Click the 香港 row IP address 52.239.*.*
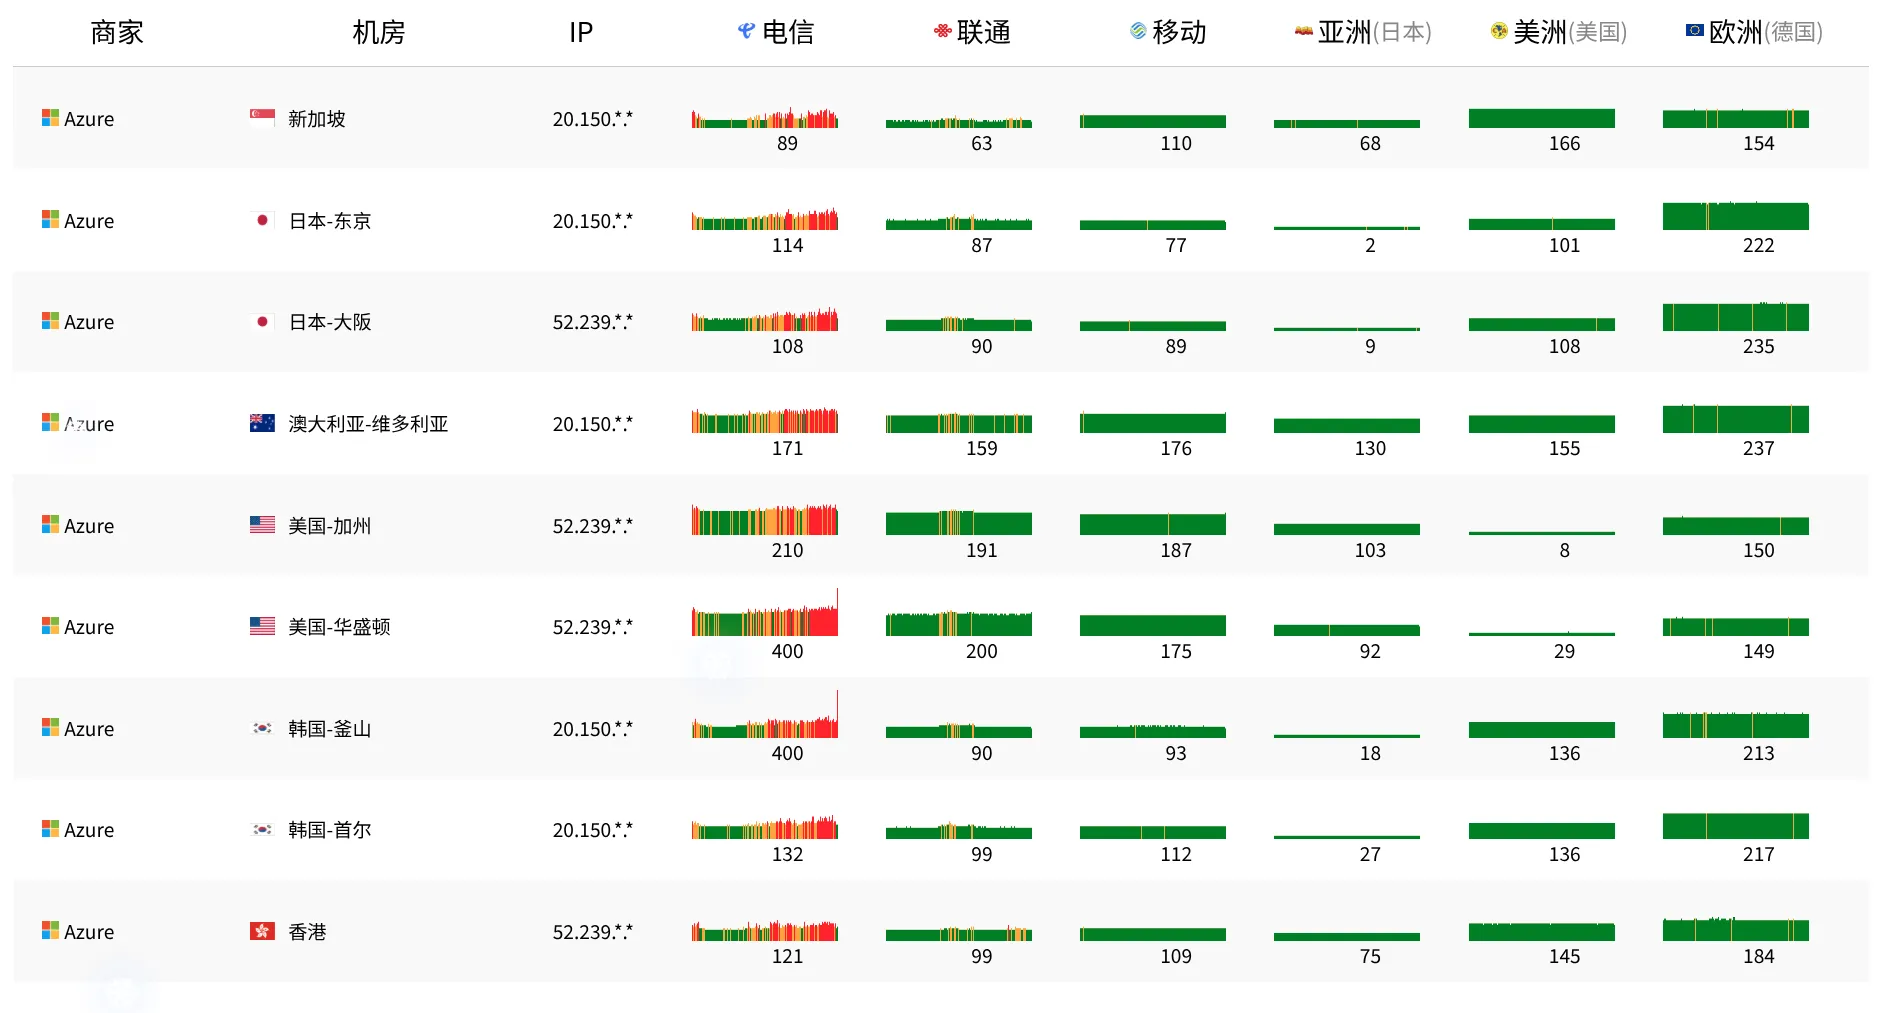Screen dimensions: 1885x1013 tap(592, 932)
